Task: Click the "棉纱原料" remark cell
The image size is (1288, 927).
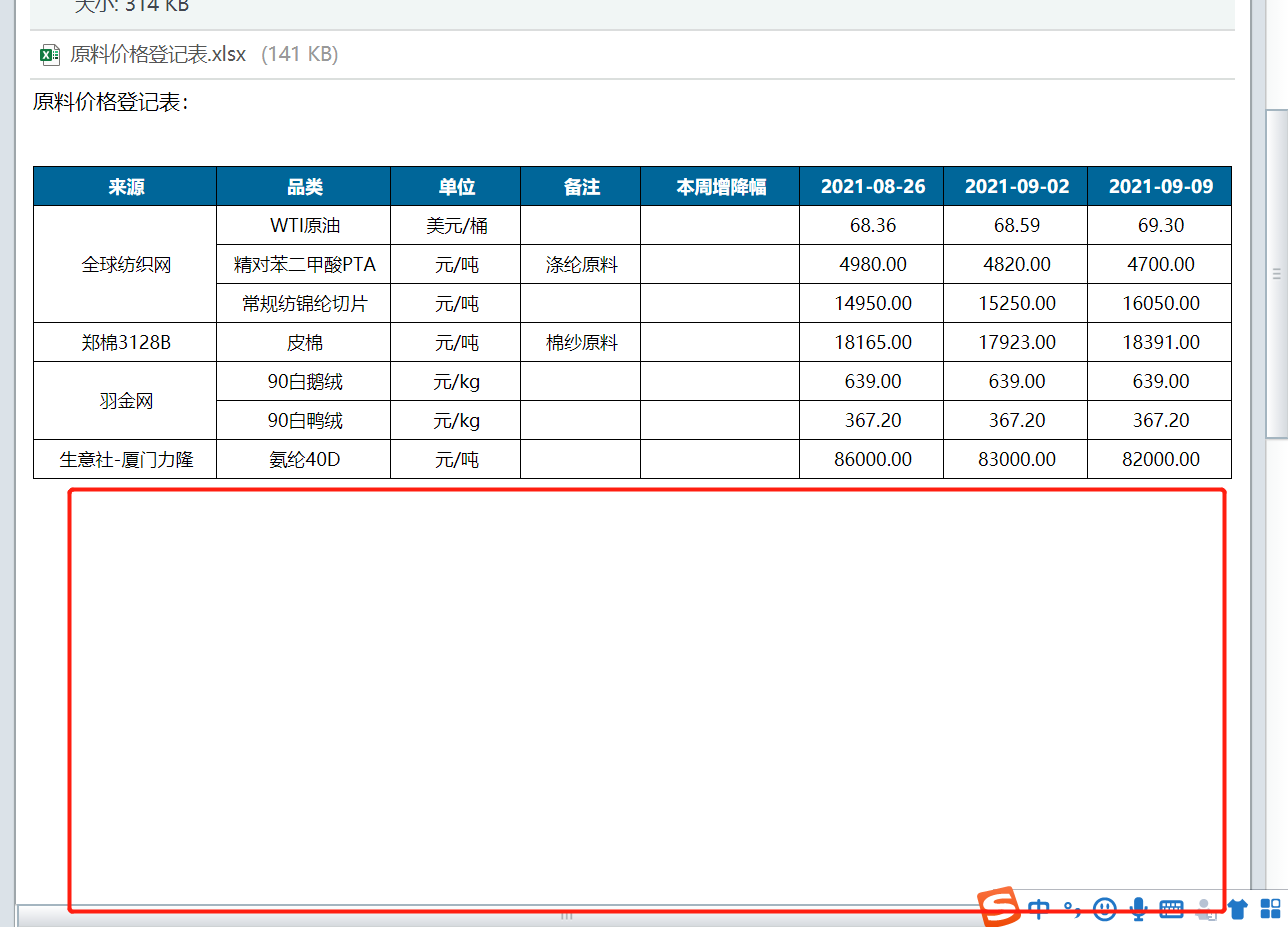Action: (581, 343)
